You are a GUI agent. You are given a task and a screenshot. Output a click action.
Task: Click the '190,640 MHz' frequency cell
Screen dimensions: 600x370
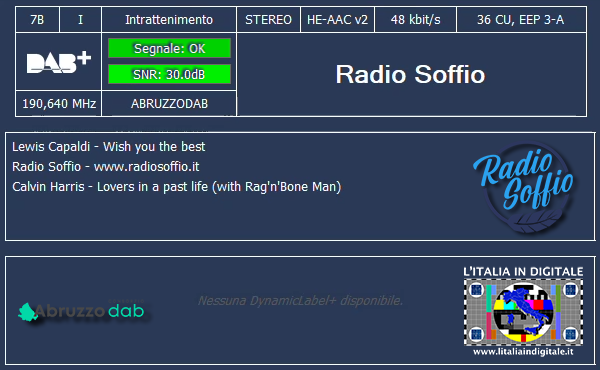pos(59,103)
